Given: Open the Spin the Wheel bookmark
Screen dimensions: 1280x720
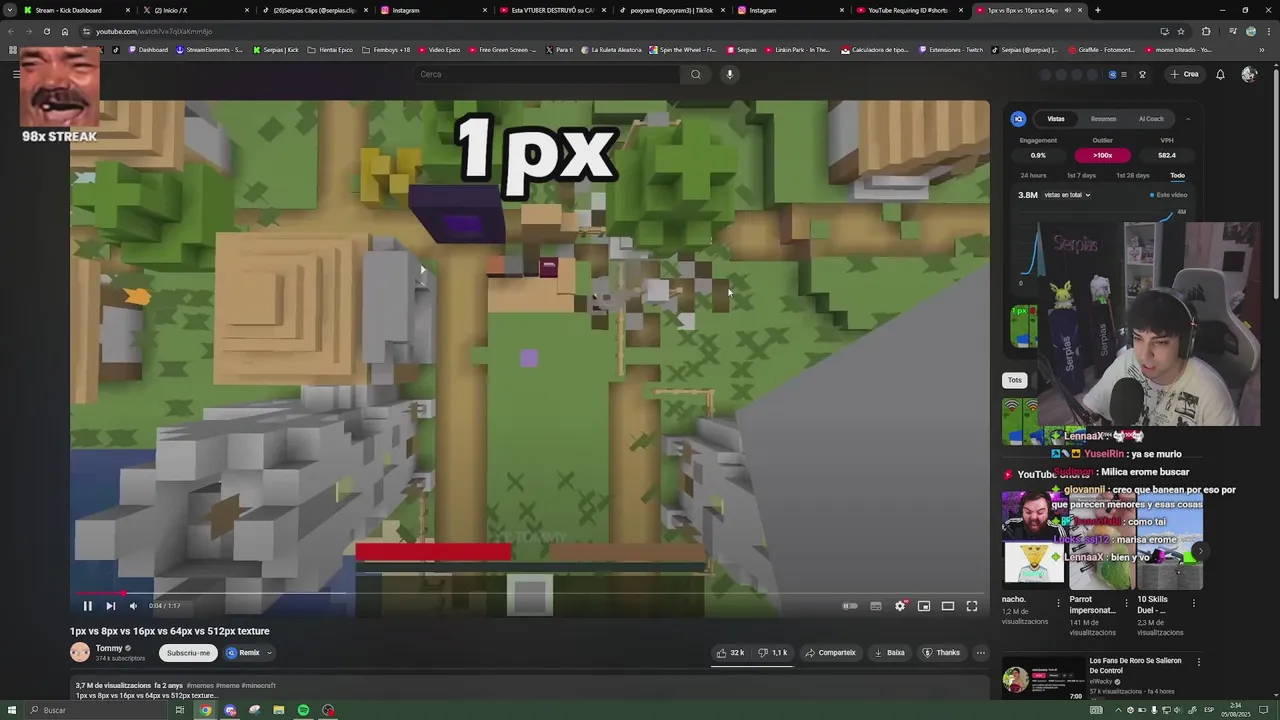Looking at the screenshot, I should click(682, 49).
